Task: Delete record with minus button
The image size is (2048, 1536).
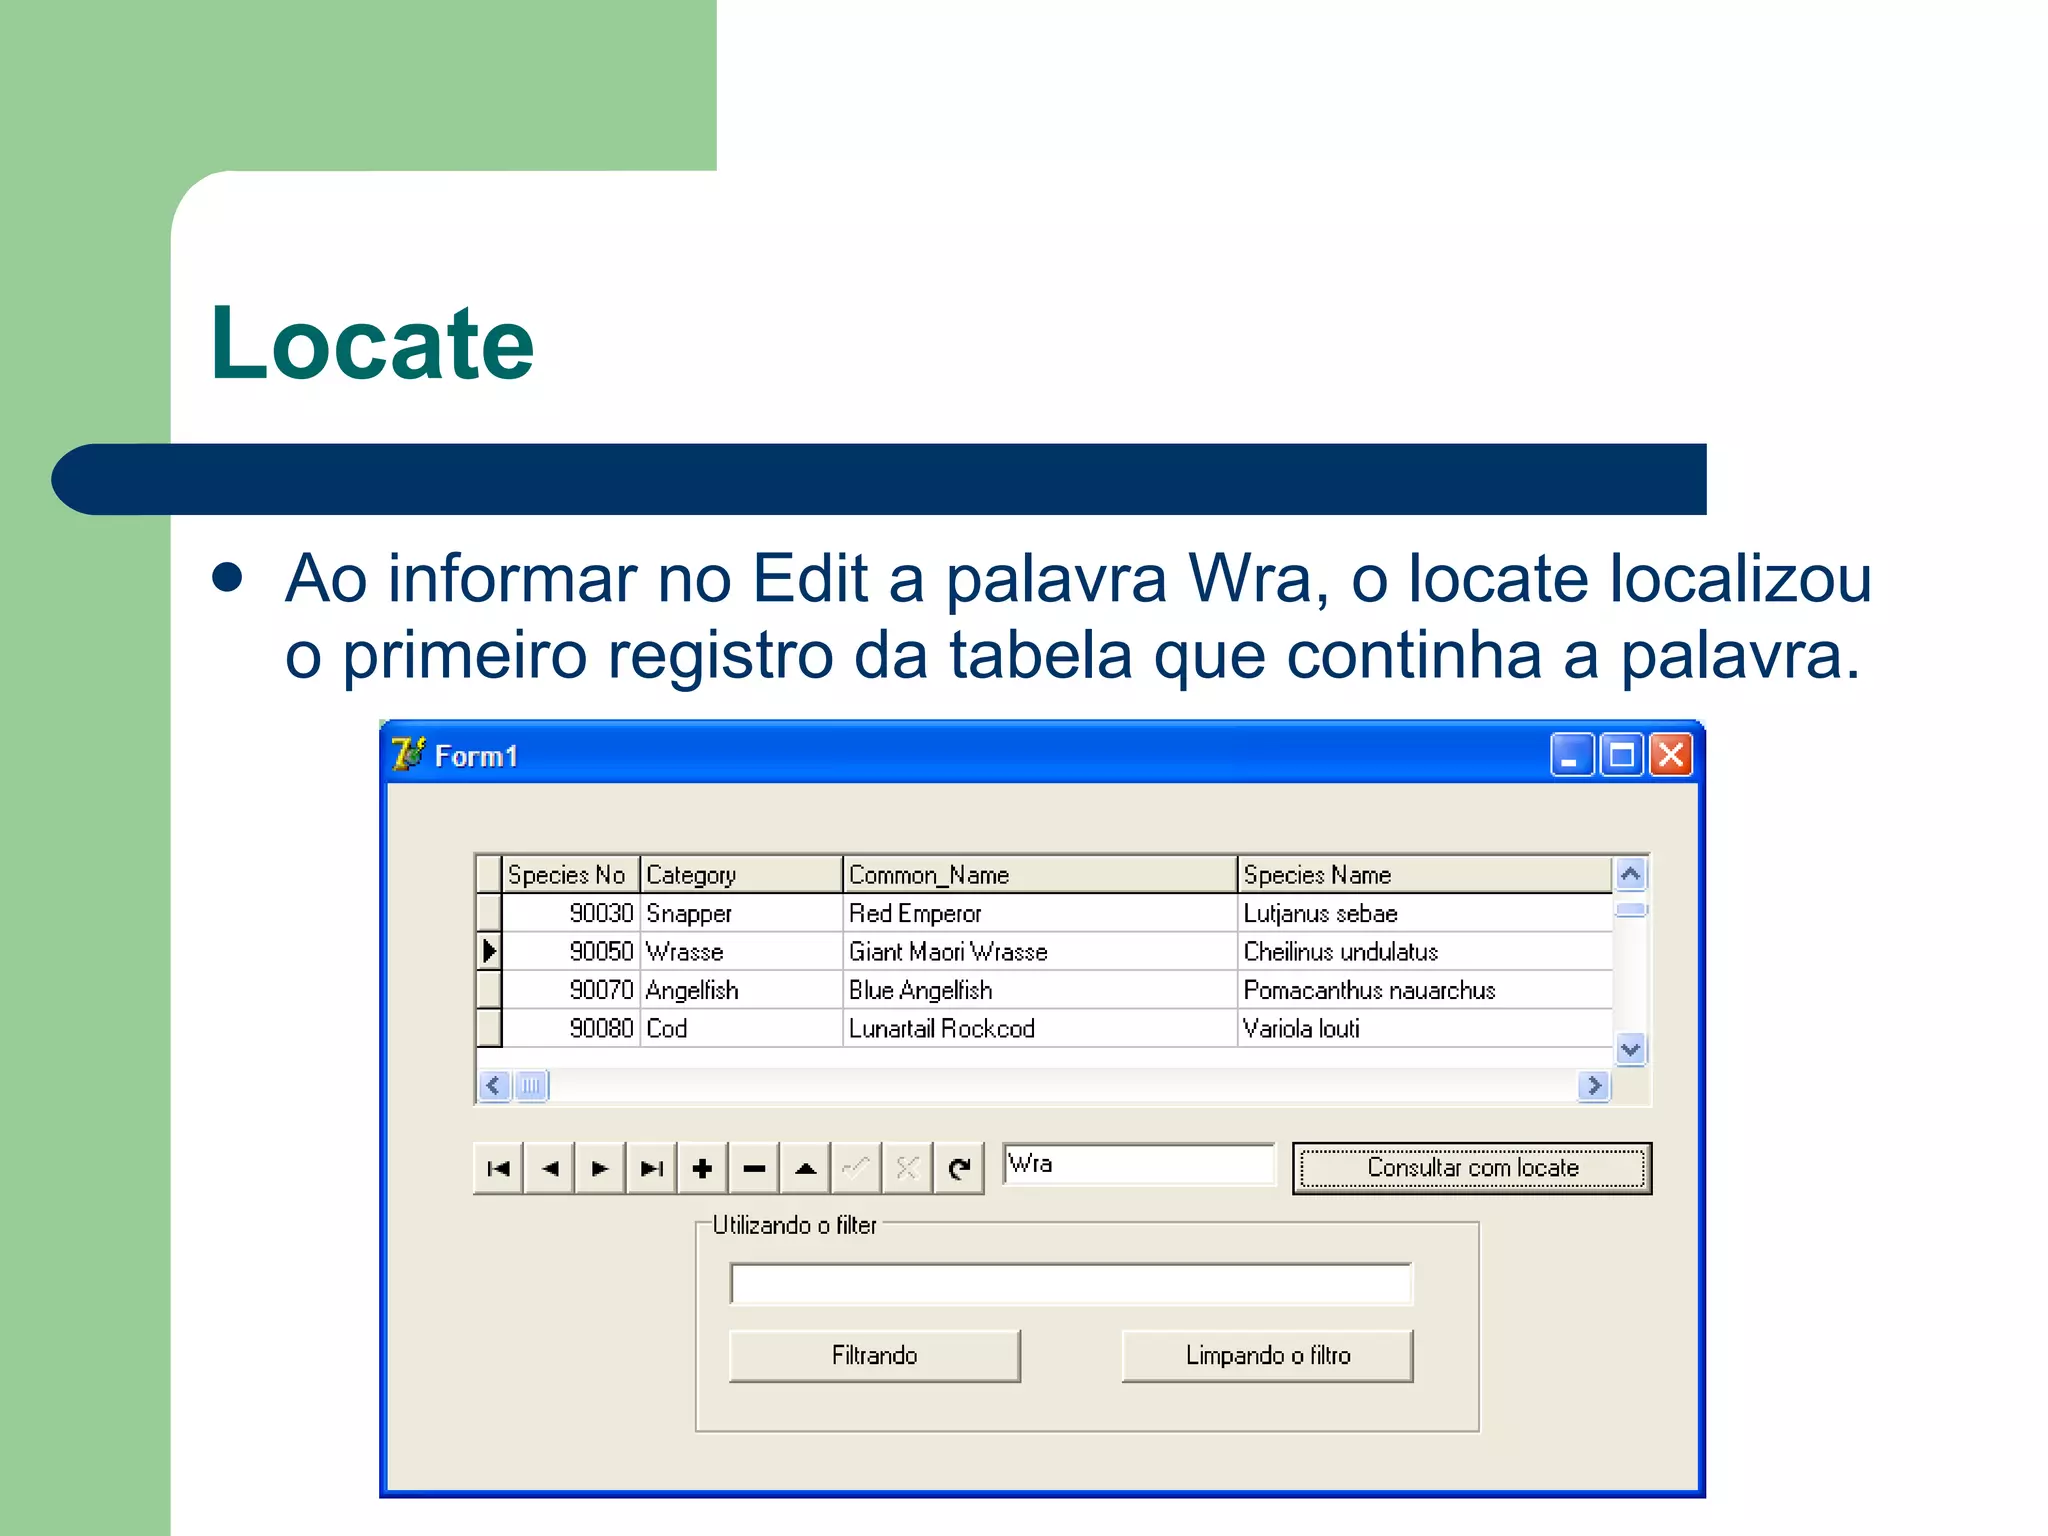Action: click(x=754, y=1168)
